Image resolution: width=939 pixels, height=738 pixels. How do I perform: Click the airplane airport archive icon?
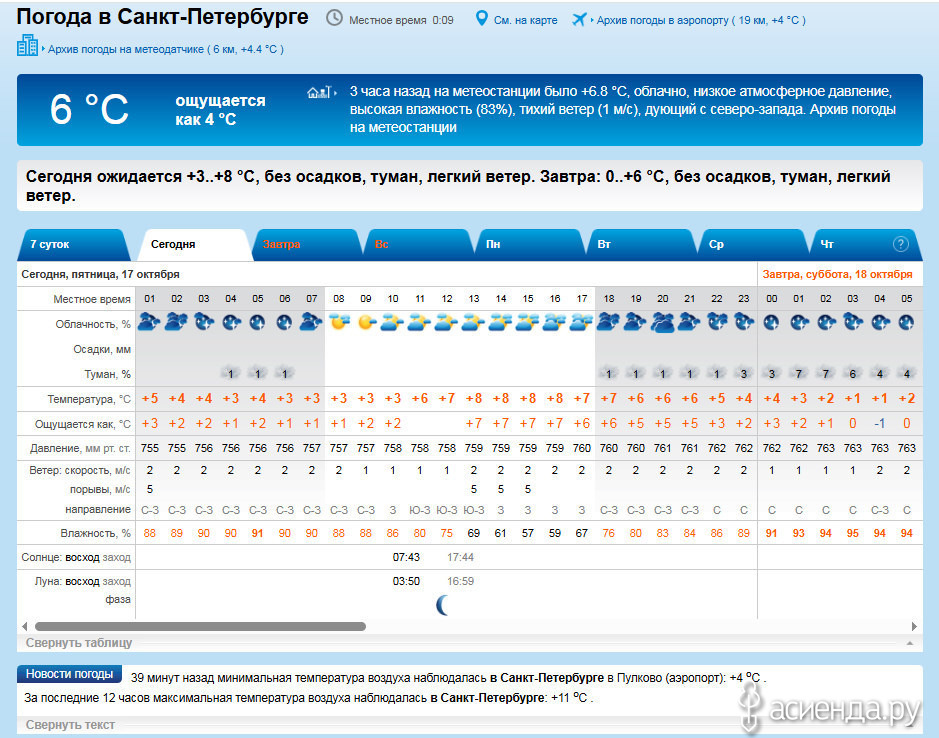click(x=579, y=19)
